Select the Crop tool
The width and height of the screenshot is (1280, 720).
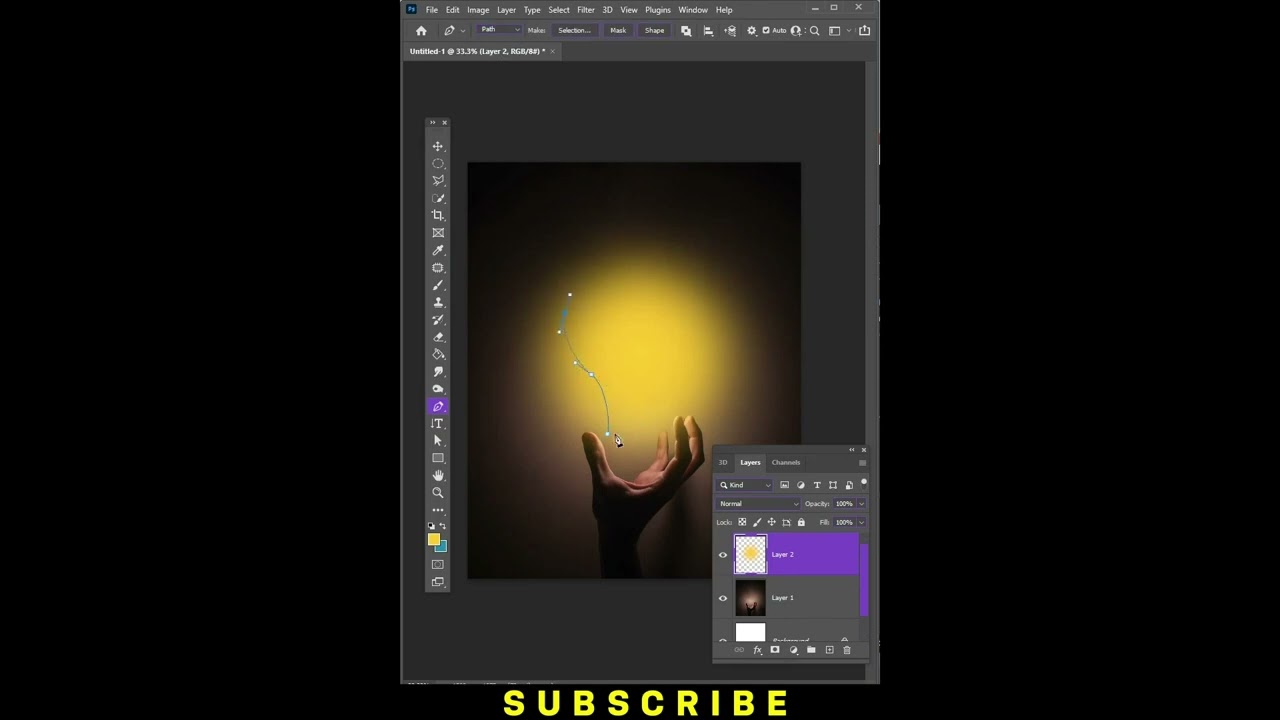tap(437, 215)
